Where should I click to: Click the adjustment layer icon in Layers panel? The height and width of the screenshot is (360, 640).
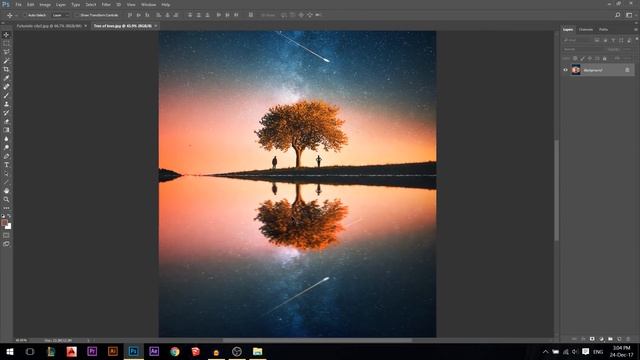tap(601, 339)
